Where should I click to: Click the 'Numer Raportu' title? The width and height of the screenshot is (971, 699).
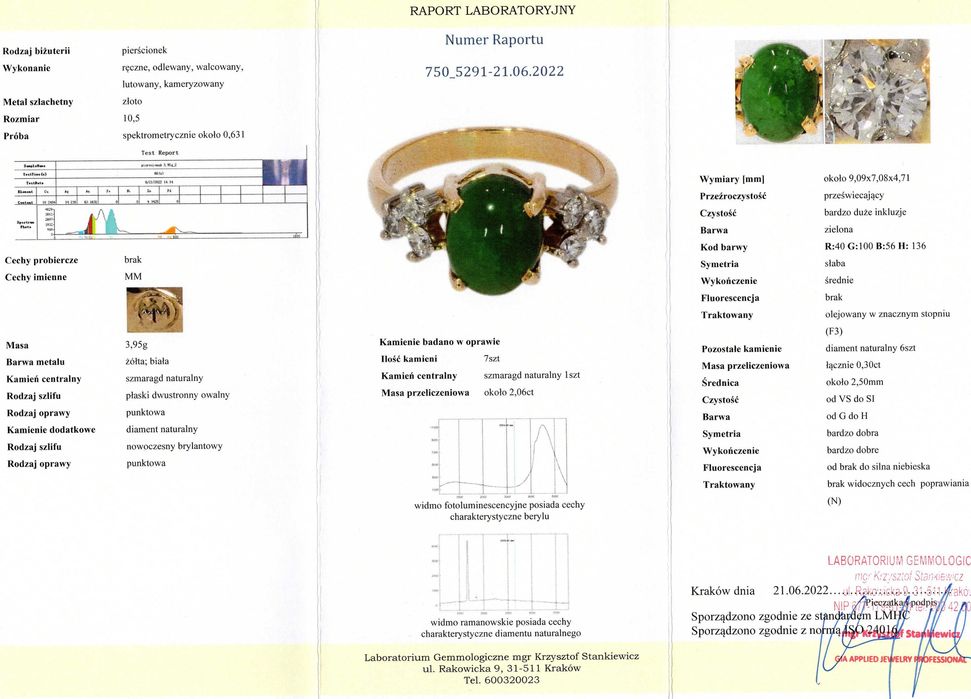point(494,40)
